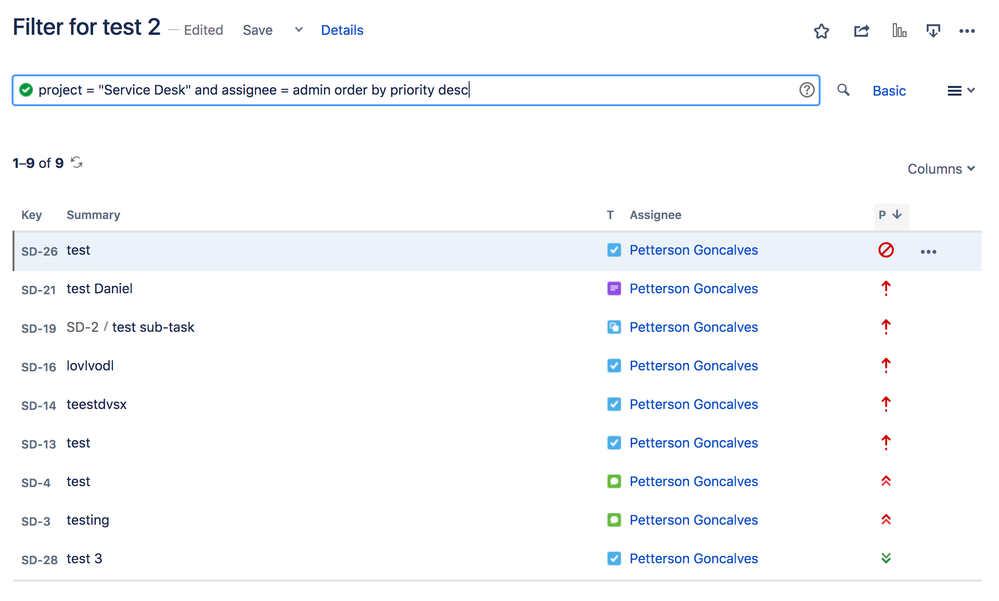This screenshot has height=601, width=999.
Task: Open the top-right more options ellipsis
Action: pos(967,31)
